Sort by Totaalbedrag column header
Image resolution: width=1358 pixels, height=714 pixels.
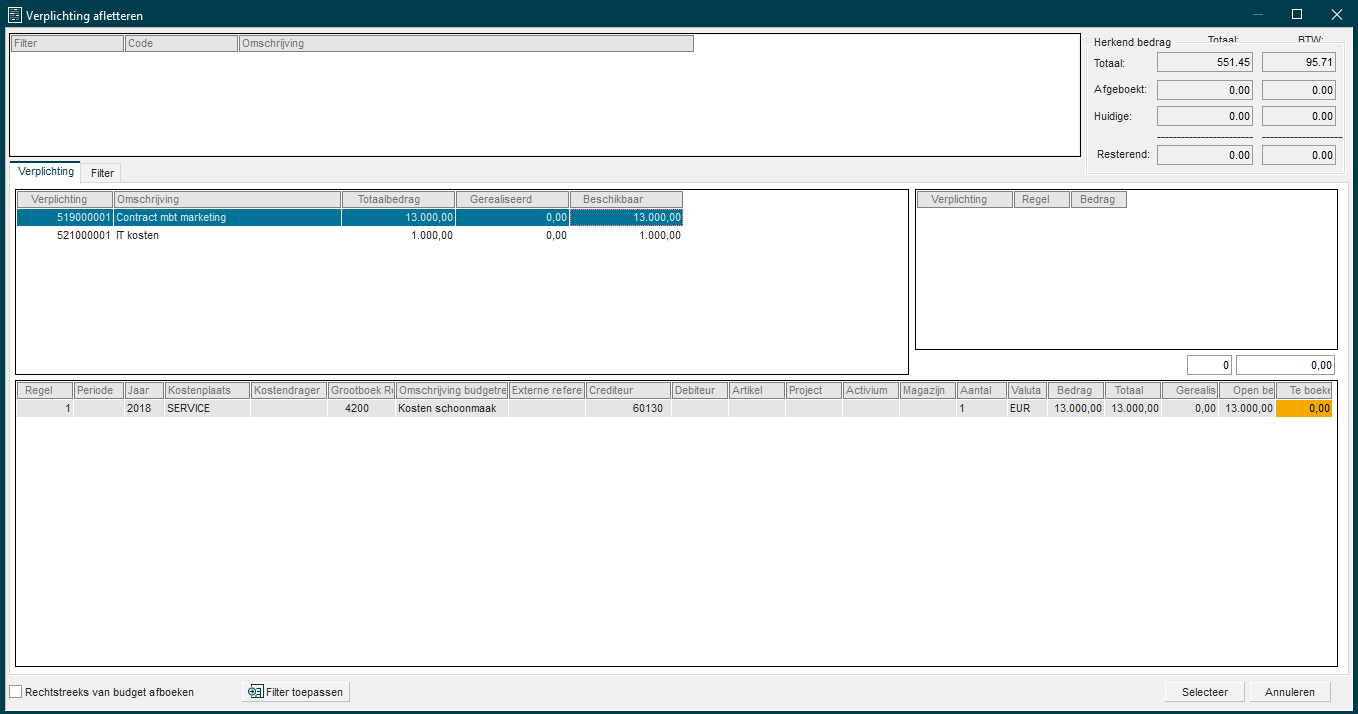pos(397,200)
